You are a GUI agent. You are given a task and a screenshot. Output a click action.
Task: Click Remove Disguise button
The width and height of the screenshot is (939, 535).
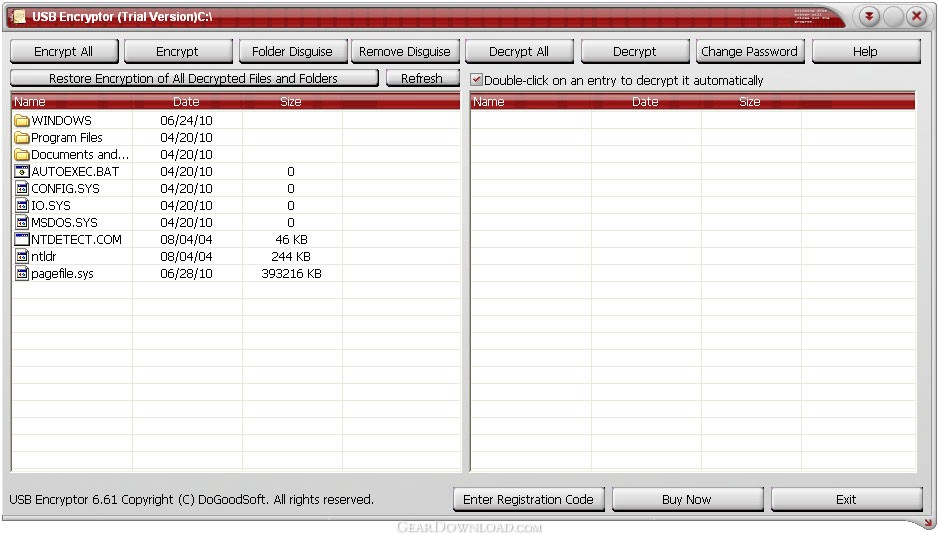[405, 52]
